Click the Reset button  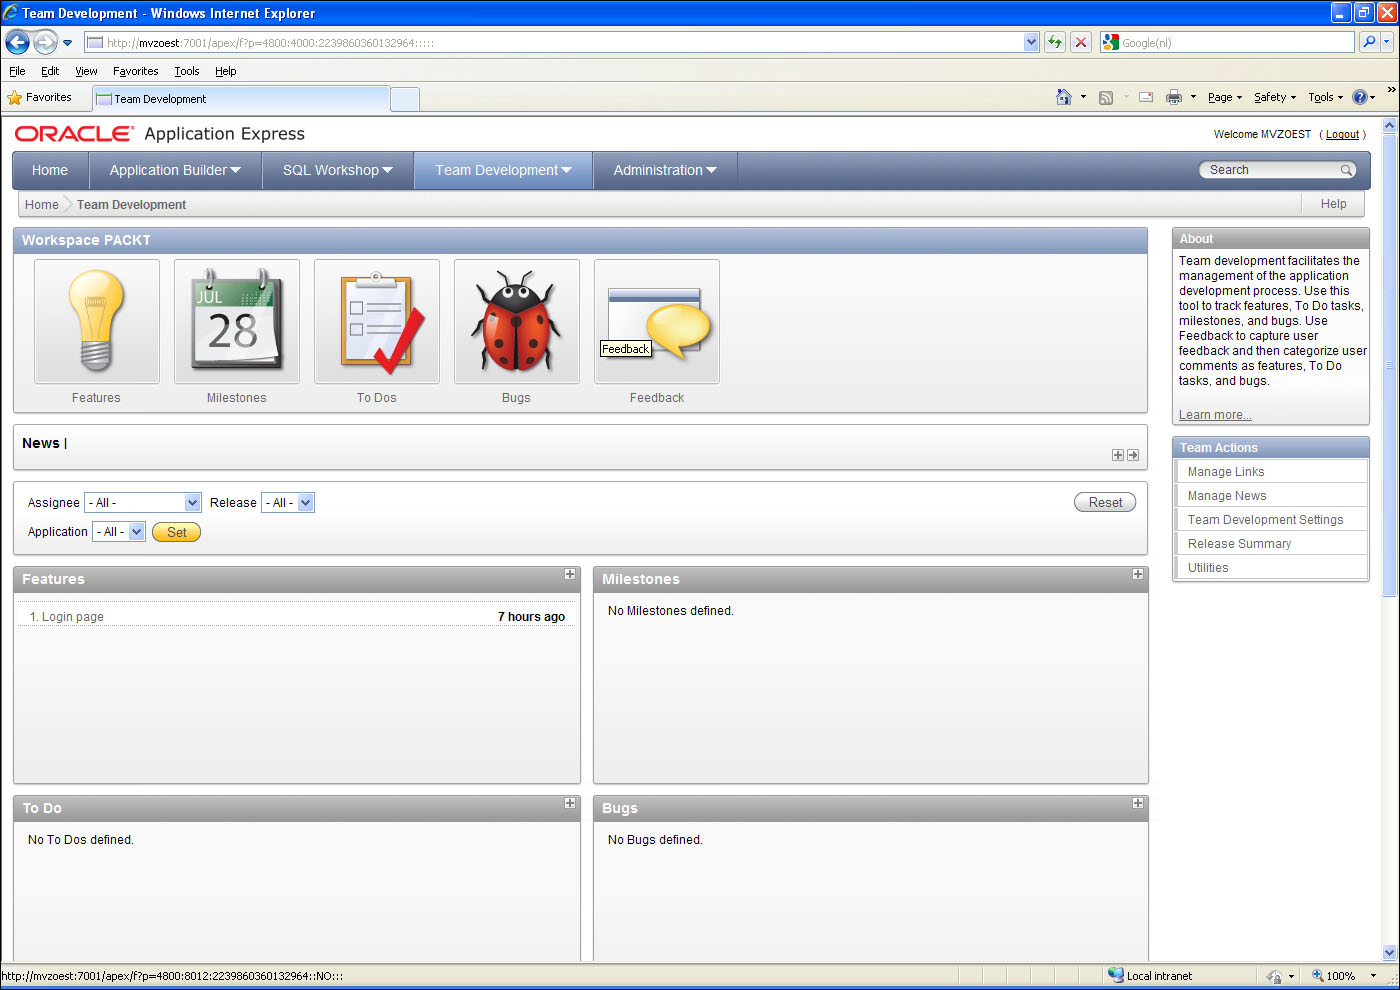tap(1105, 502)
